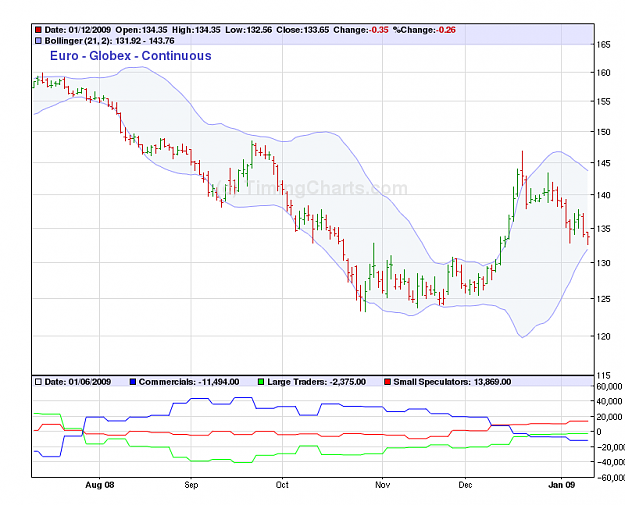The width and height of the screenshot is (625, 505).
Task: Click the 130 price axis label
Action: point(603,263)
